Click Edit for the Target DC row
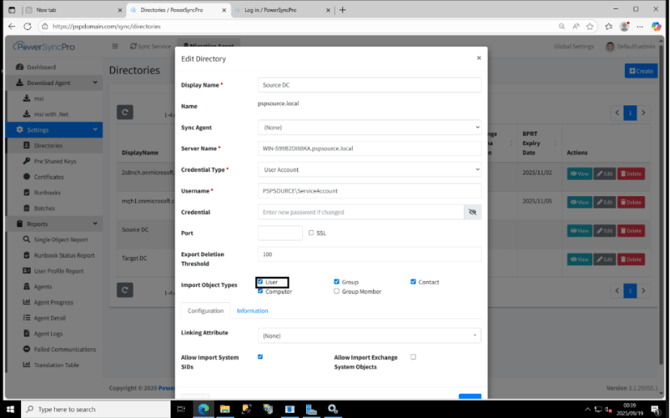670x418 pixels. (604, 259)
